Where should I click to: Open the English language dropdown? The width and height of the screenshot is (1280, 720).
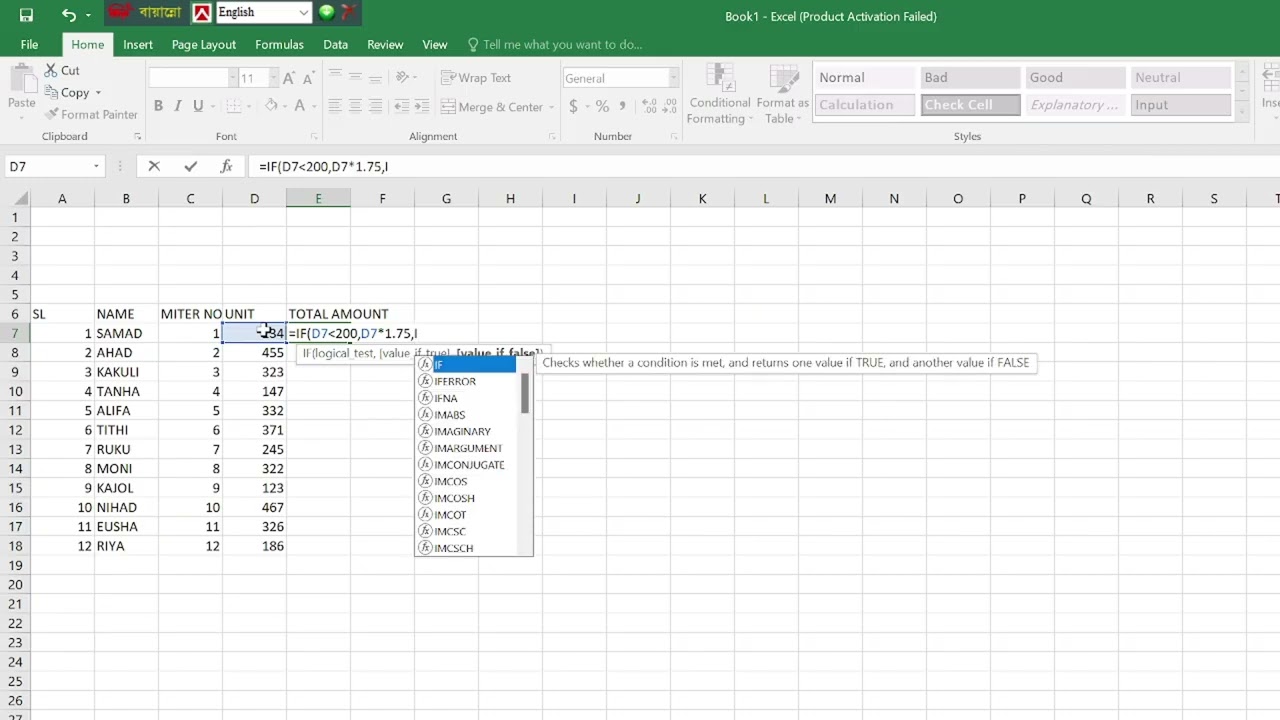tap(304, 12)
